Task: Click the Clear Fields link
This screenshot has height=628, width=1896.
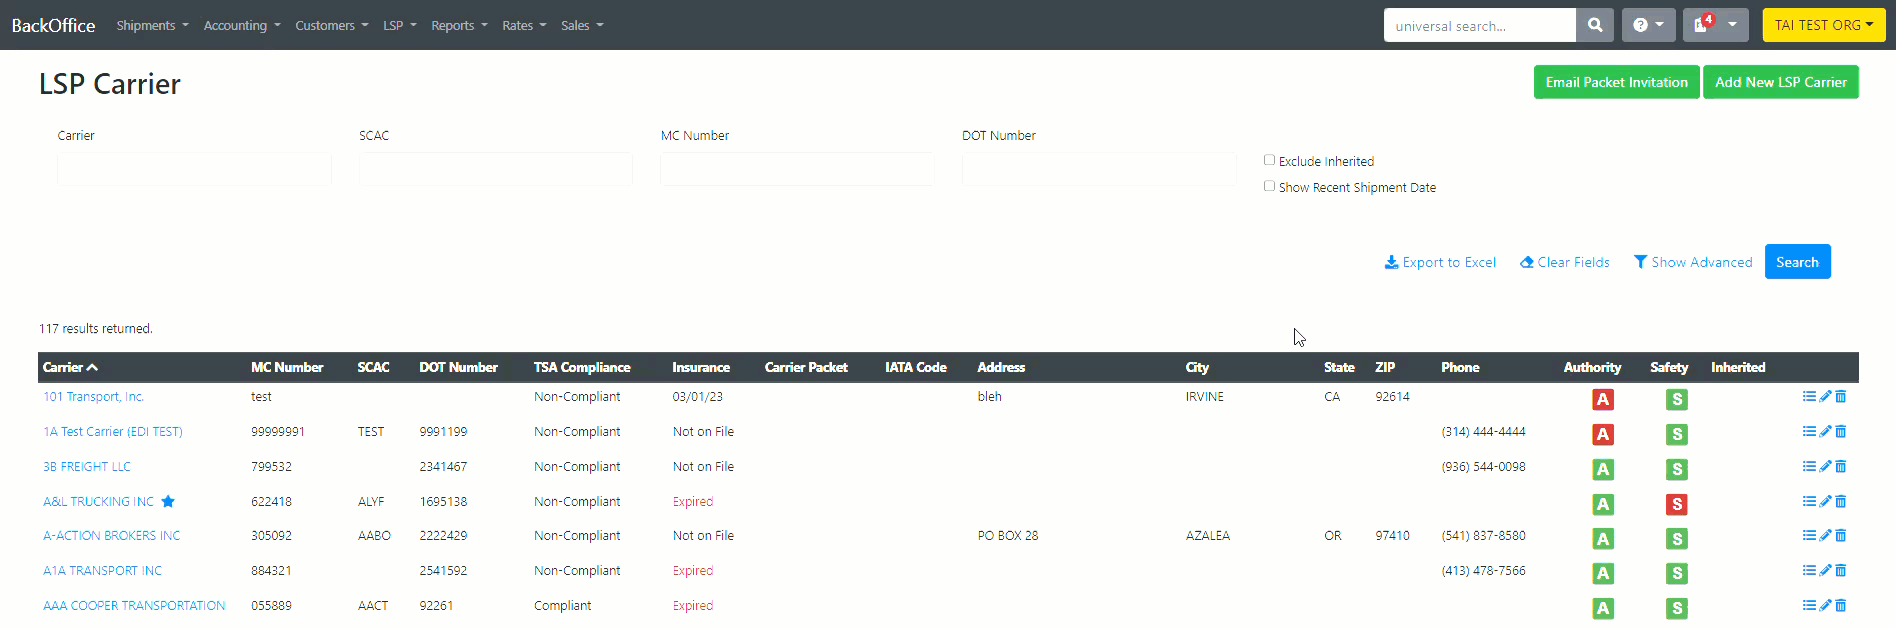Action: [x=1564, y=262]
